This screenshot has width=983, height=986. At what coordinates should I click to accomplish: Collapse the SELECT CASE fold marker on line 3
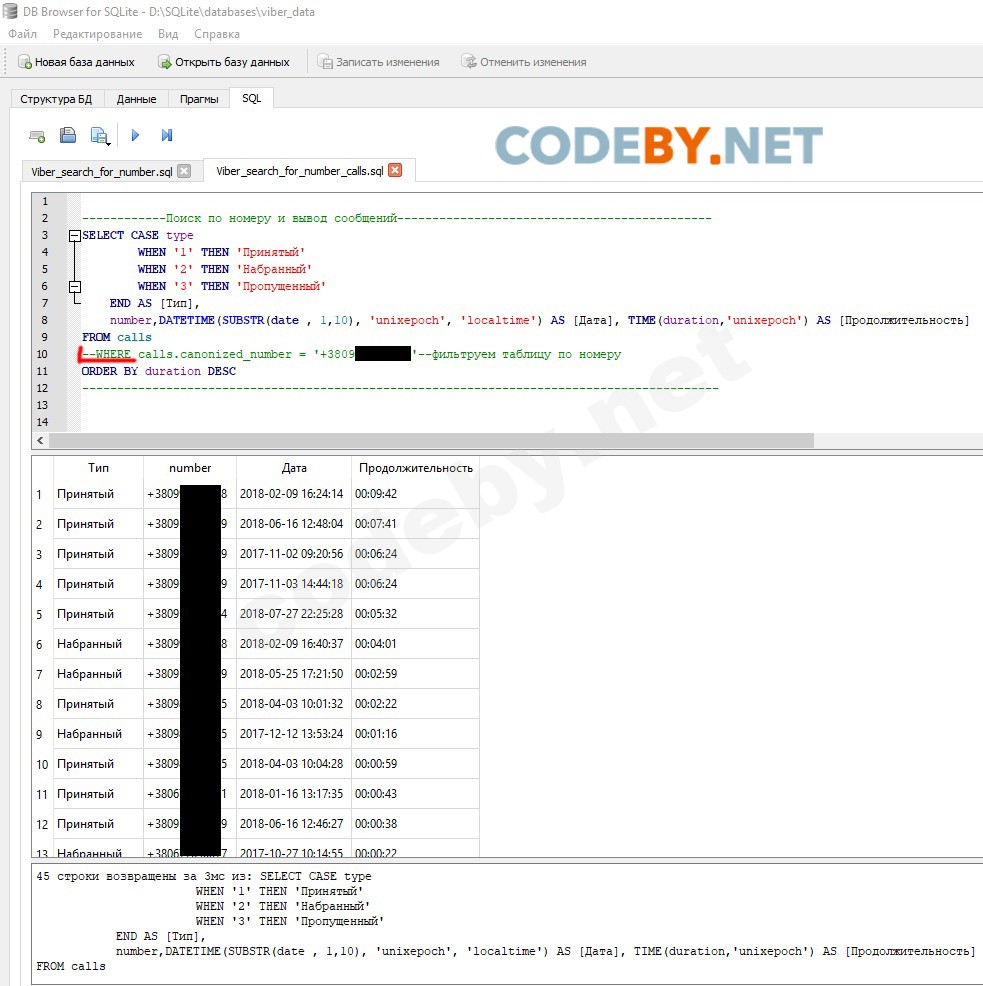[74, 236]
